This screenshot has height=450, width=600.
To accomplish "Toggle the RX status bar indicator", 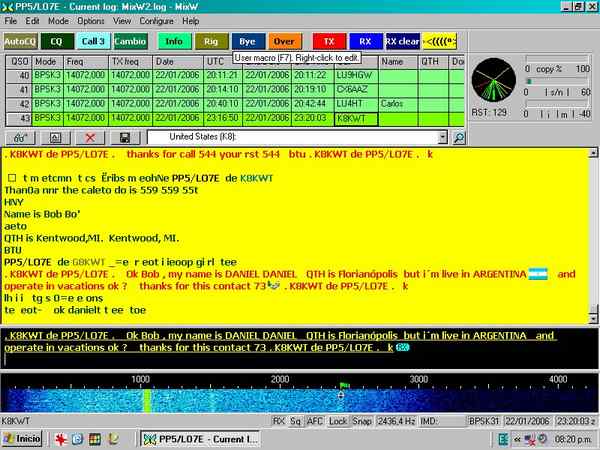I will pyautogui.click(x=278, y=421).
